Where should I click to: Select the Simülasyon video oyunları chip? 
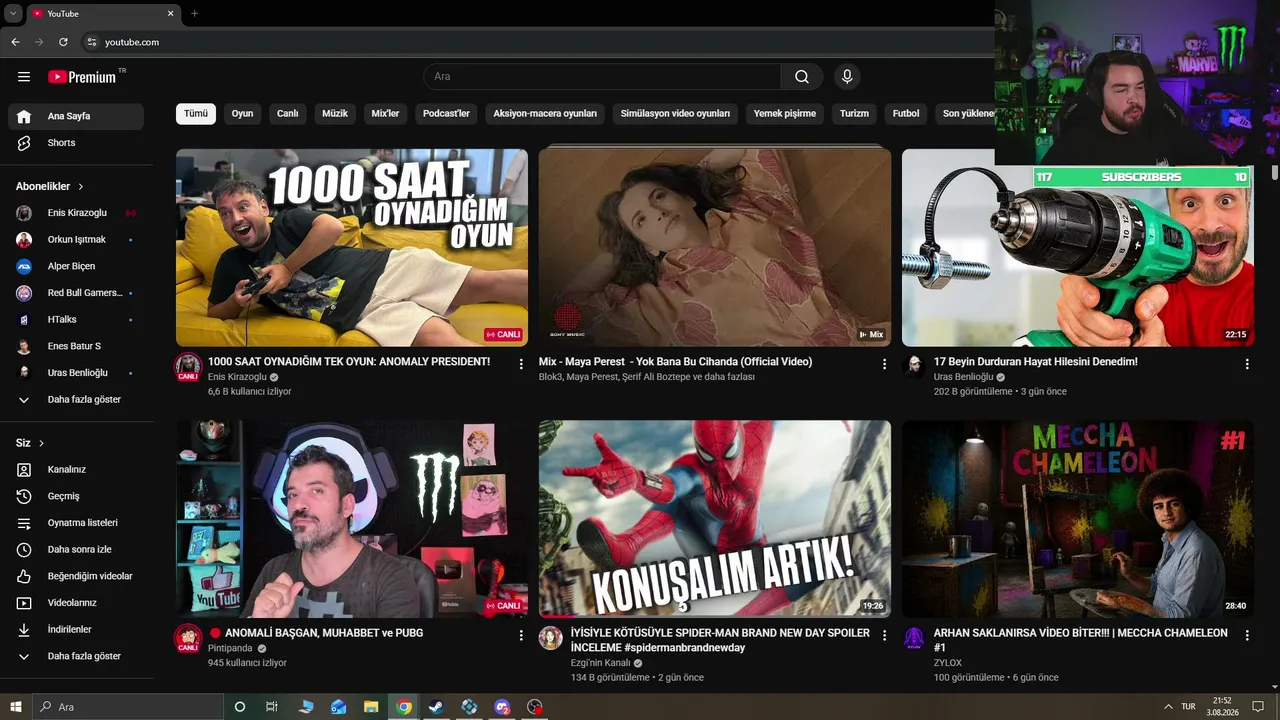pos(675,114)
